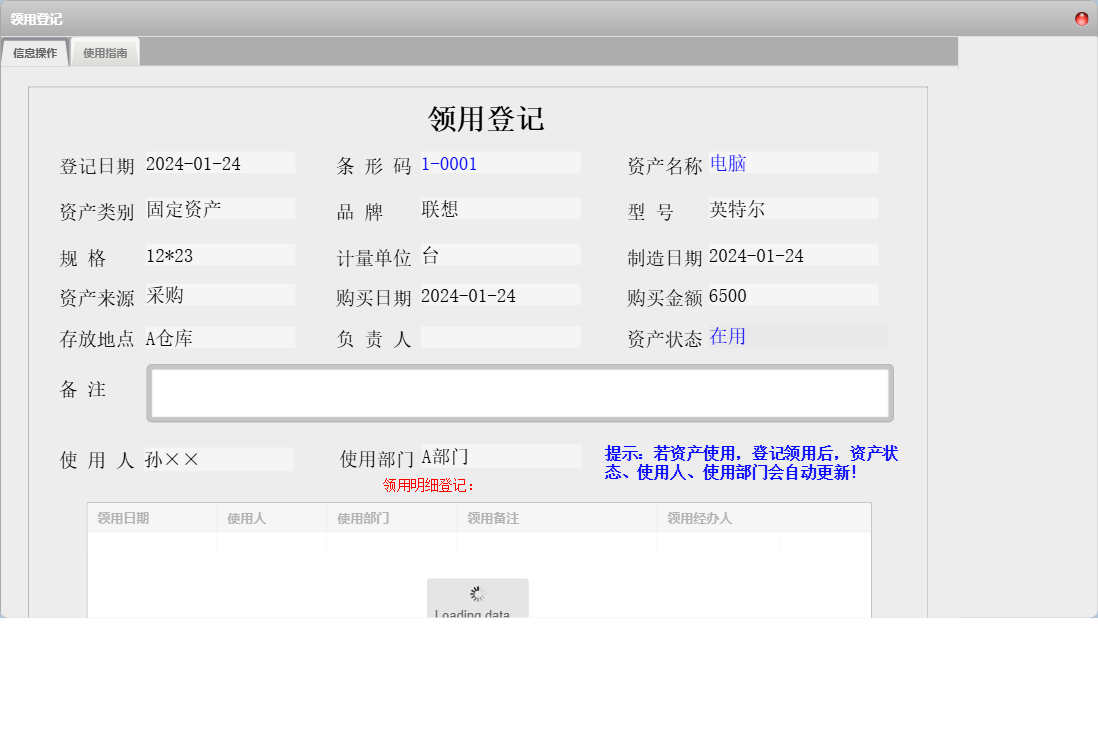This screenshot has height=742, width=1098.
Task: Click the 规格 field showing 12*23
Action: click(x=220, y=254)
